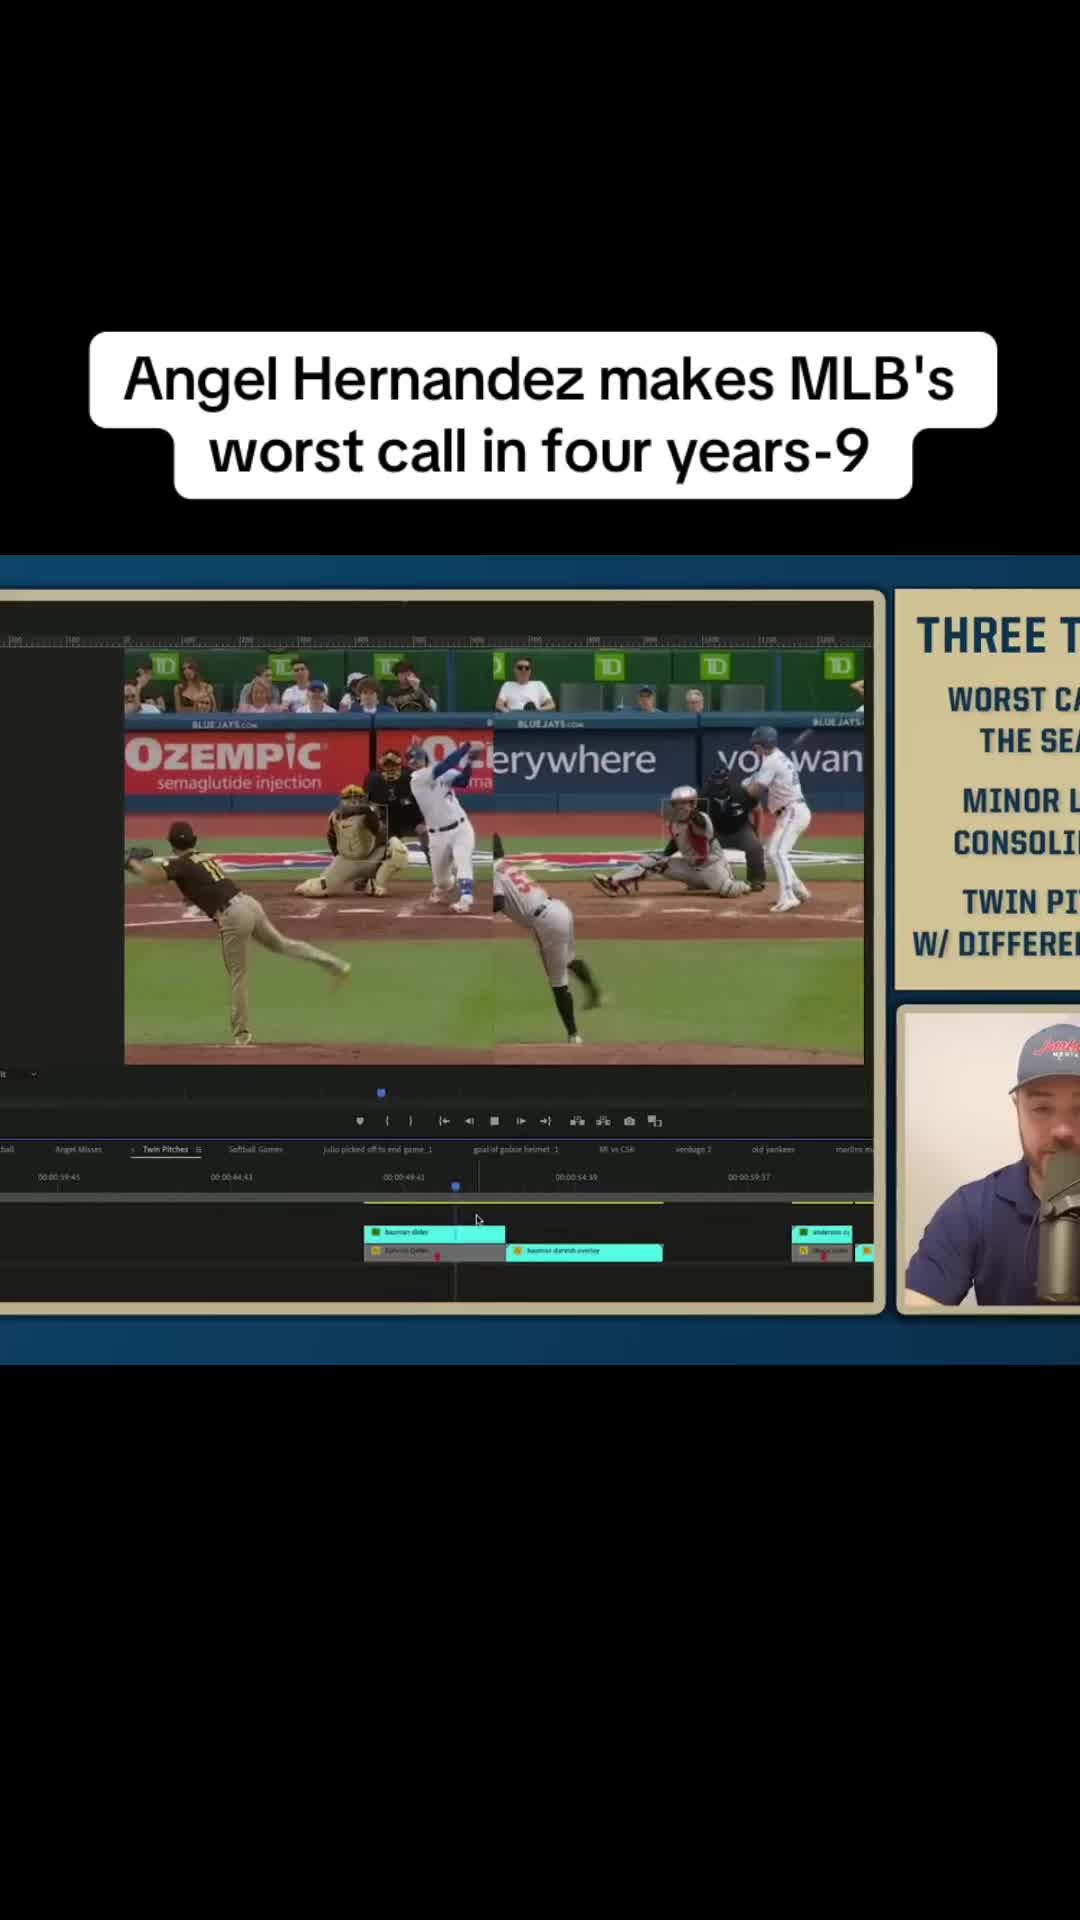
Task: Select the gray clip below bauman slider
Action: point(434,1251)
